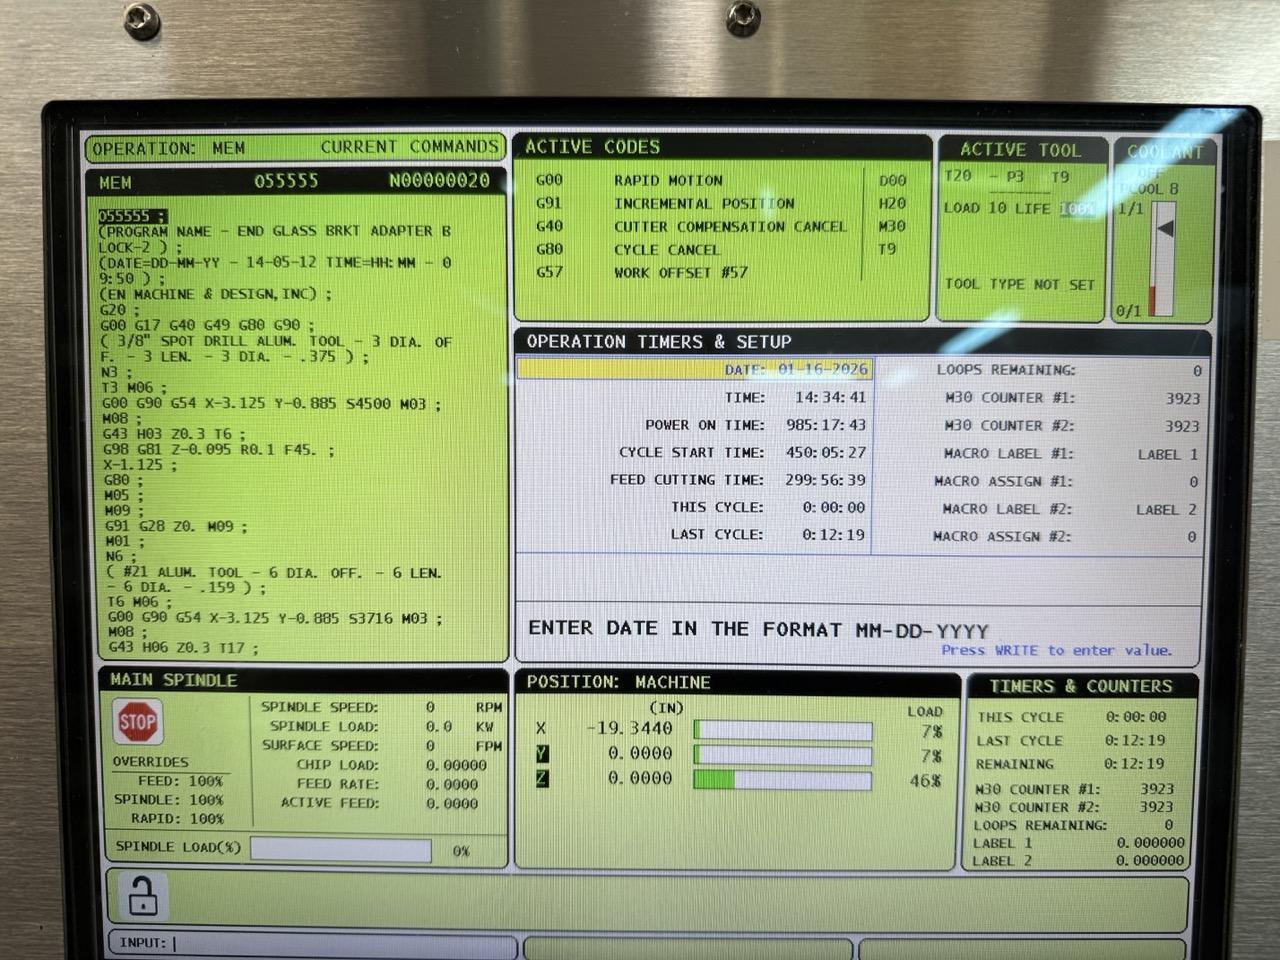1280x960 pixels.
Task: Click the Spindle Load(%) progress bar
Action: tap(340, 850)
